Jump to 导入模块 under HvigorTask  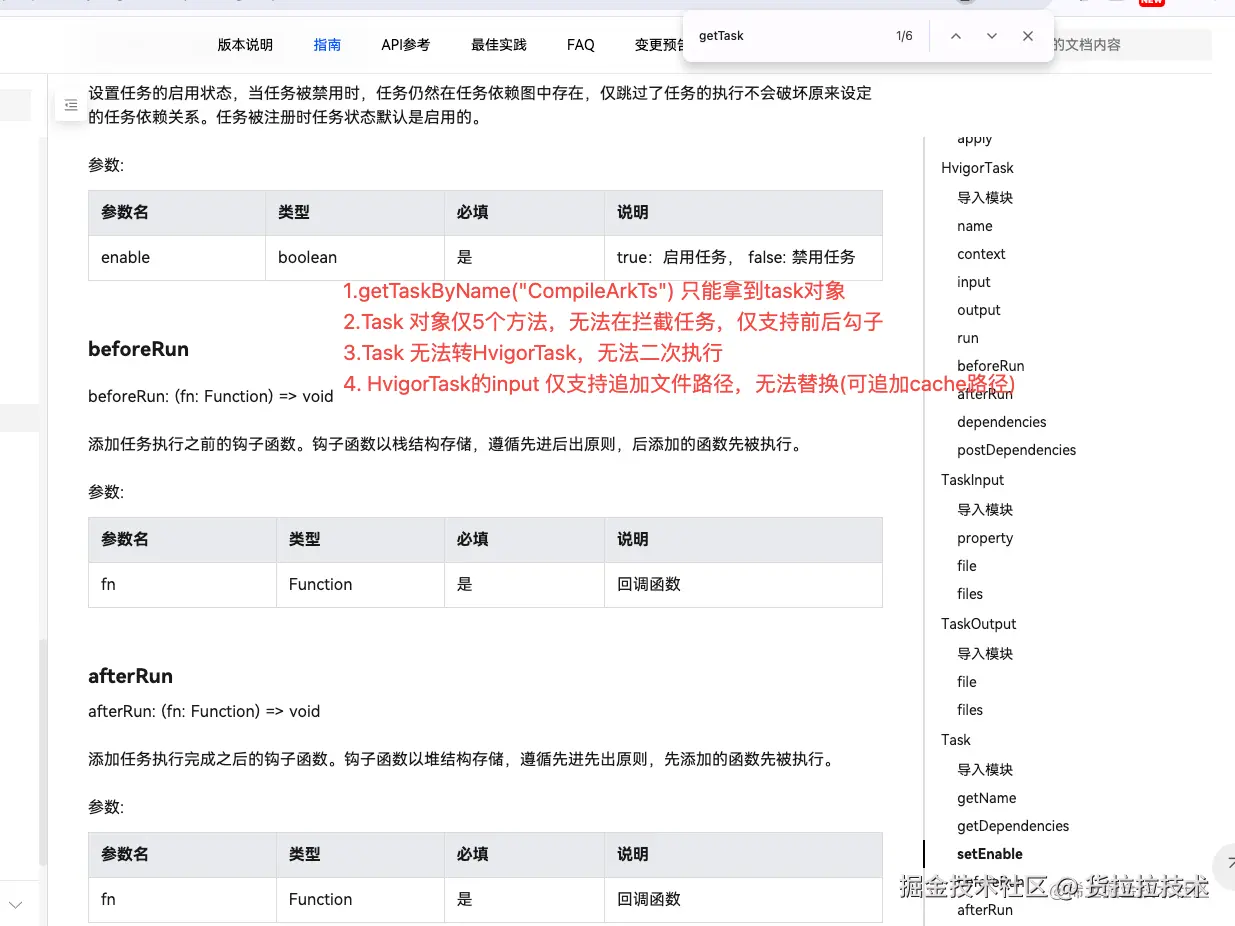pos(985,198)
